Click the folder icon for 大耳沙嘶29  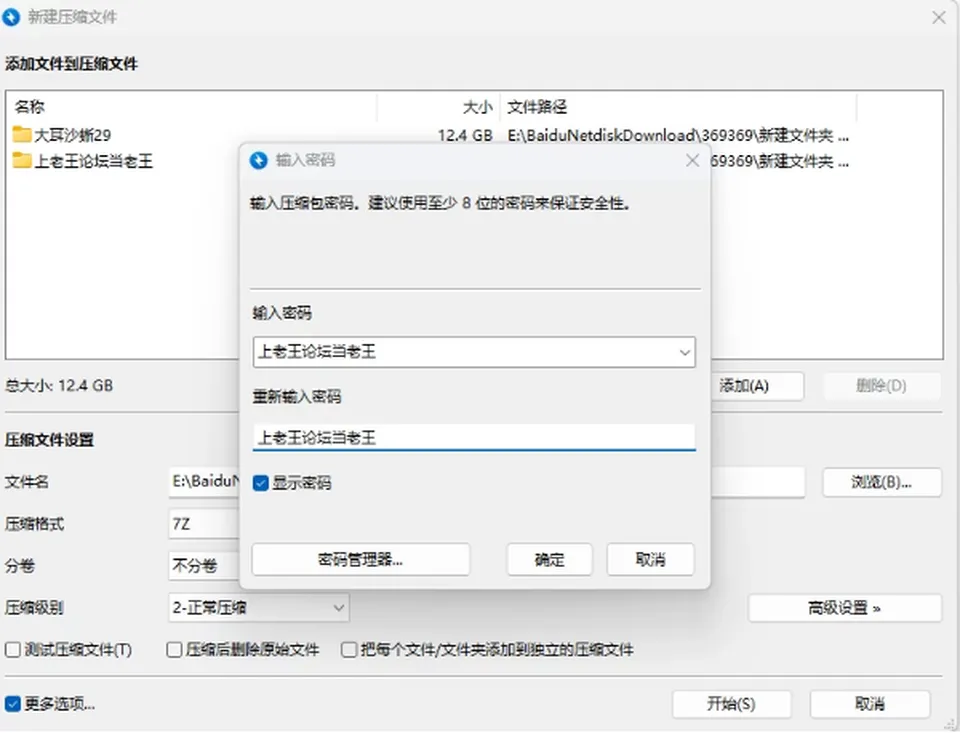22,134
